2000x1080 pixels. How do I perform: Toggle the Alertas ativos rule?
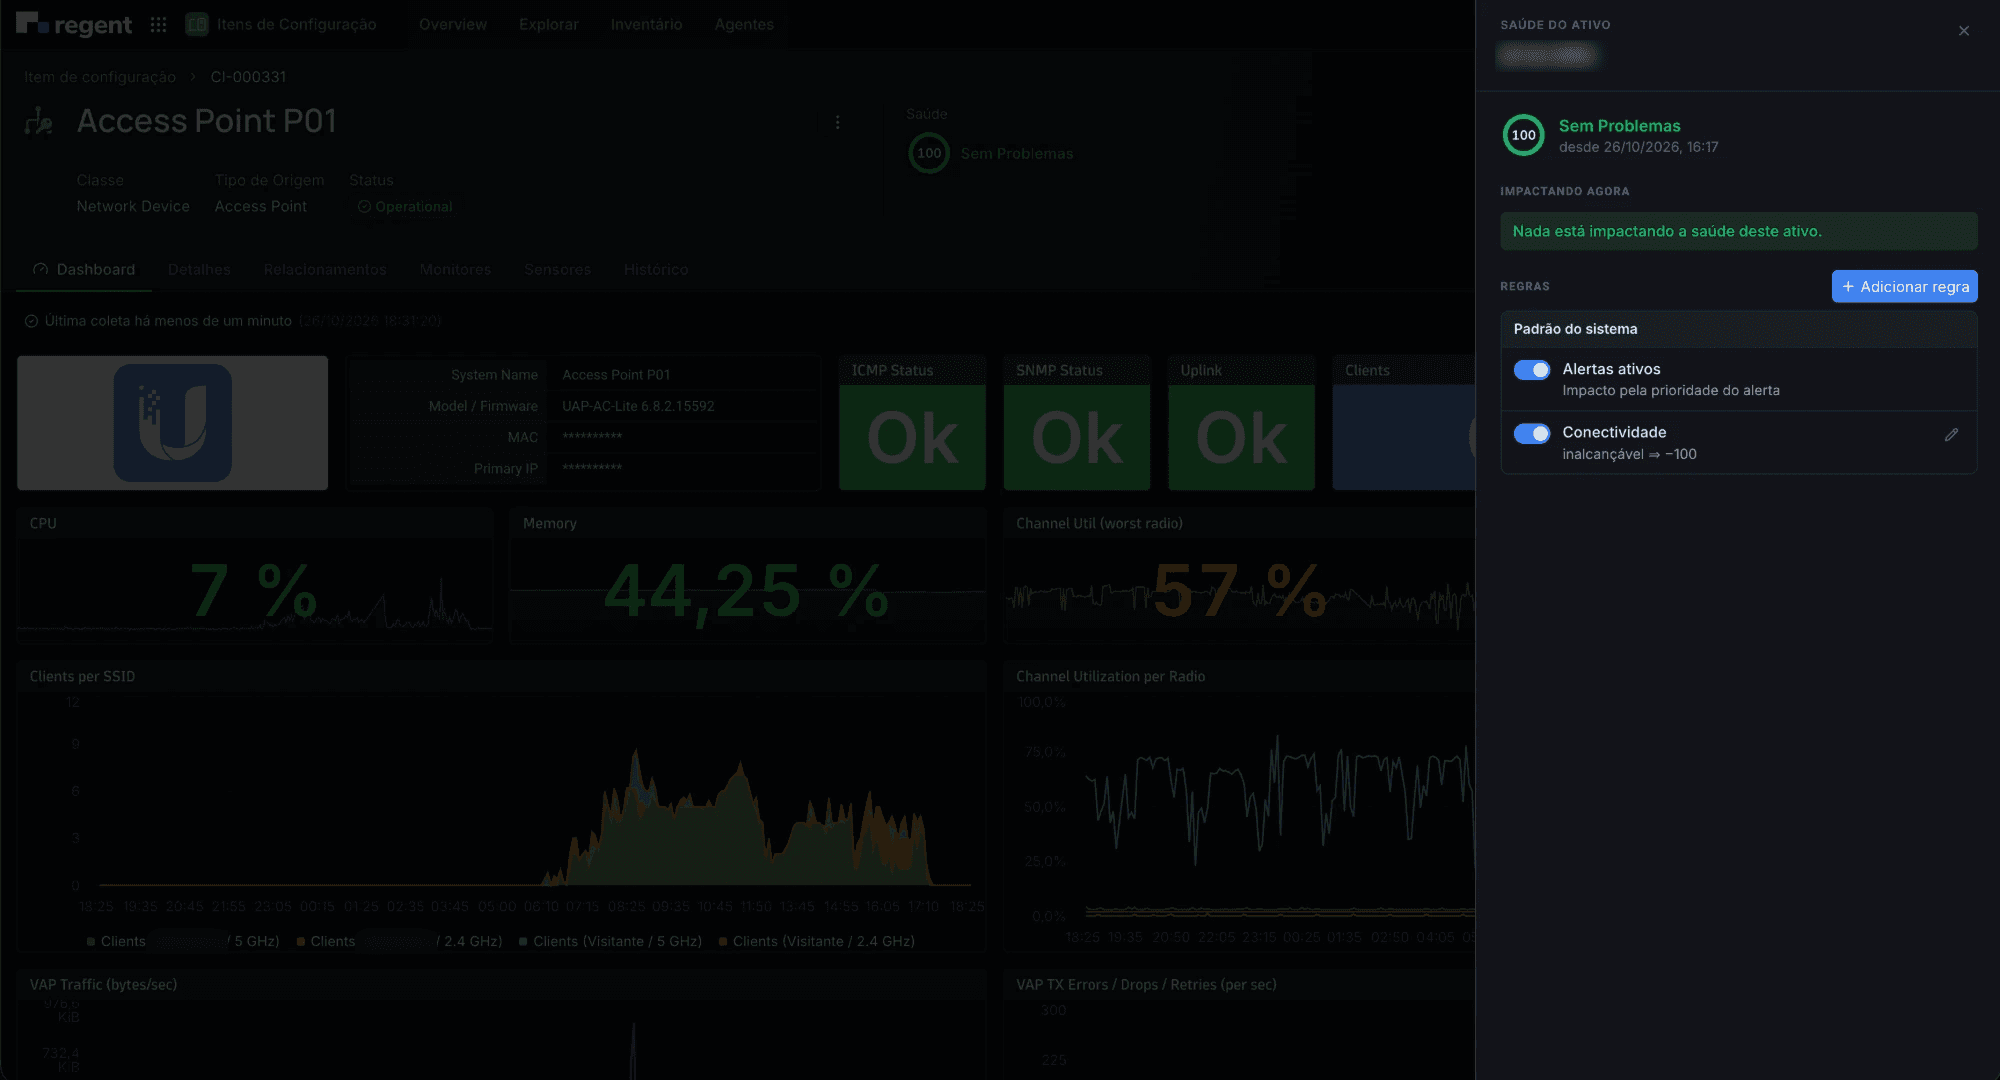pos(1531,370)
